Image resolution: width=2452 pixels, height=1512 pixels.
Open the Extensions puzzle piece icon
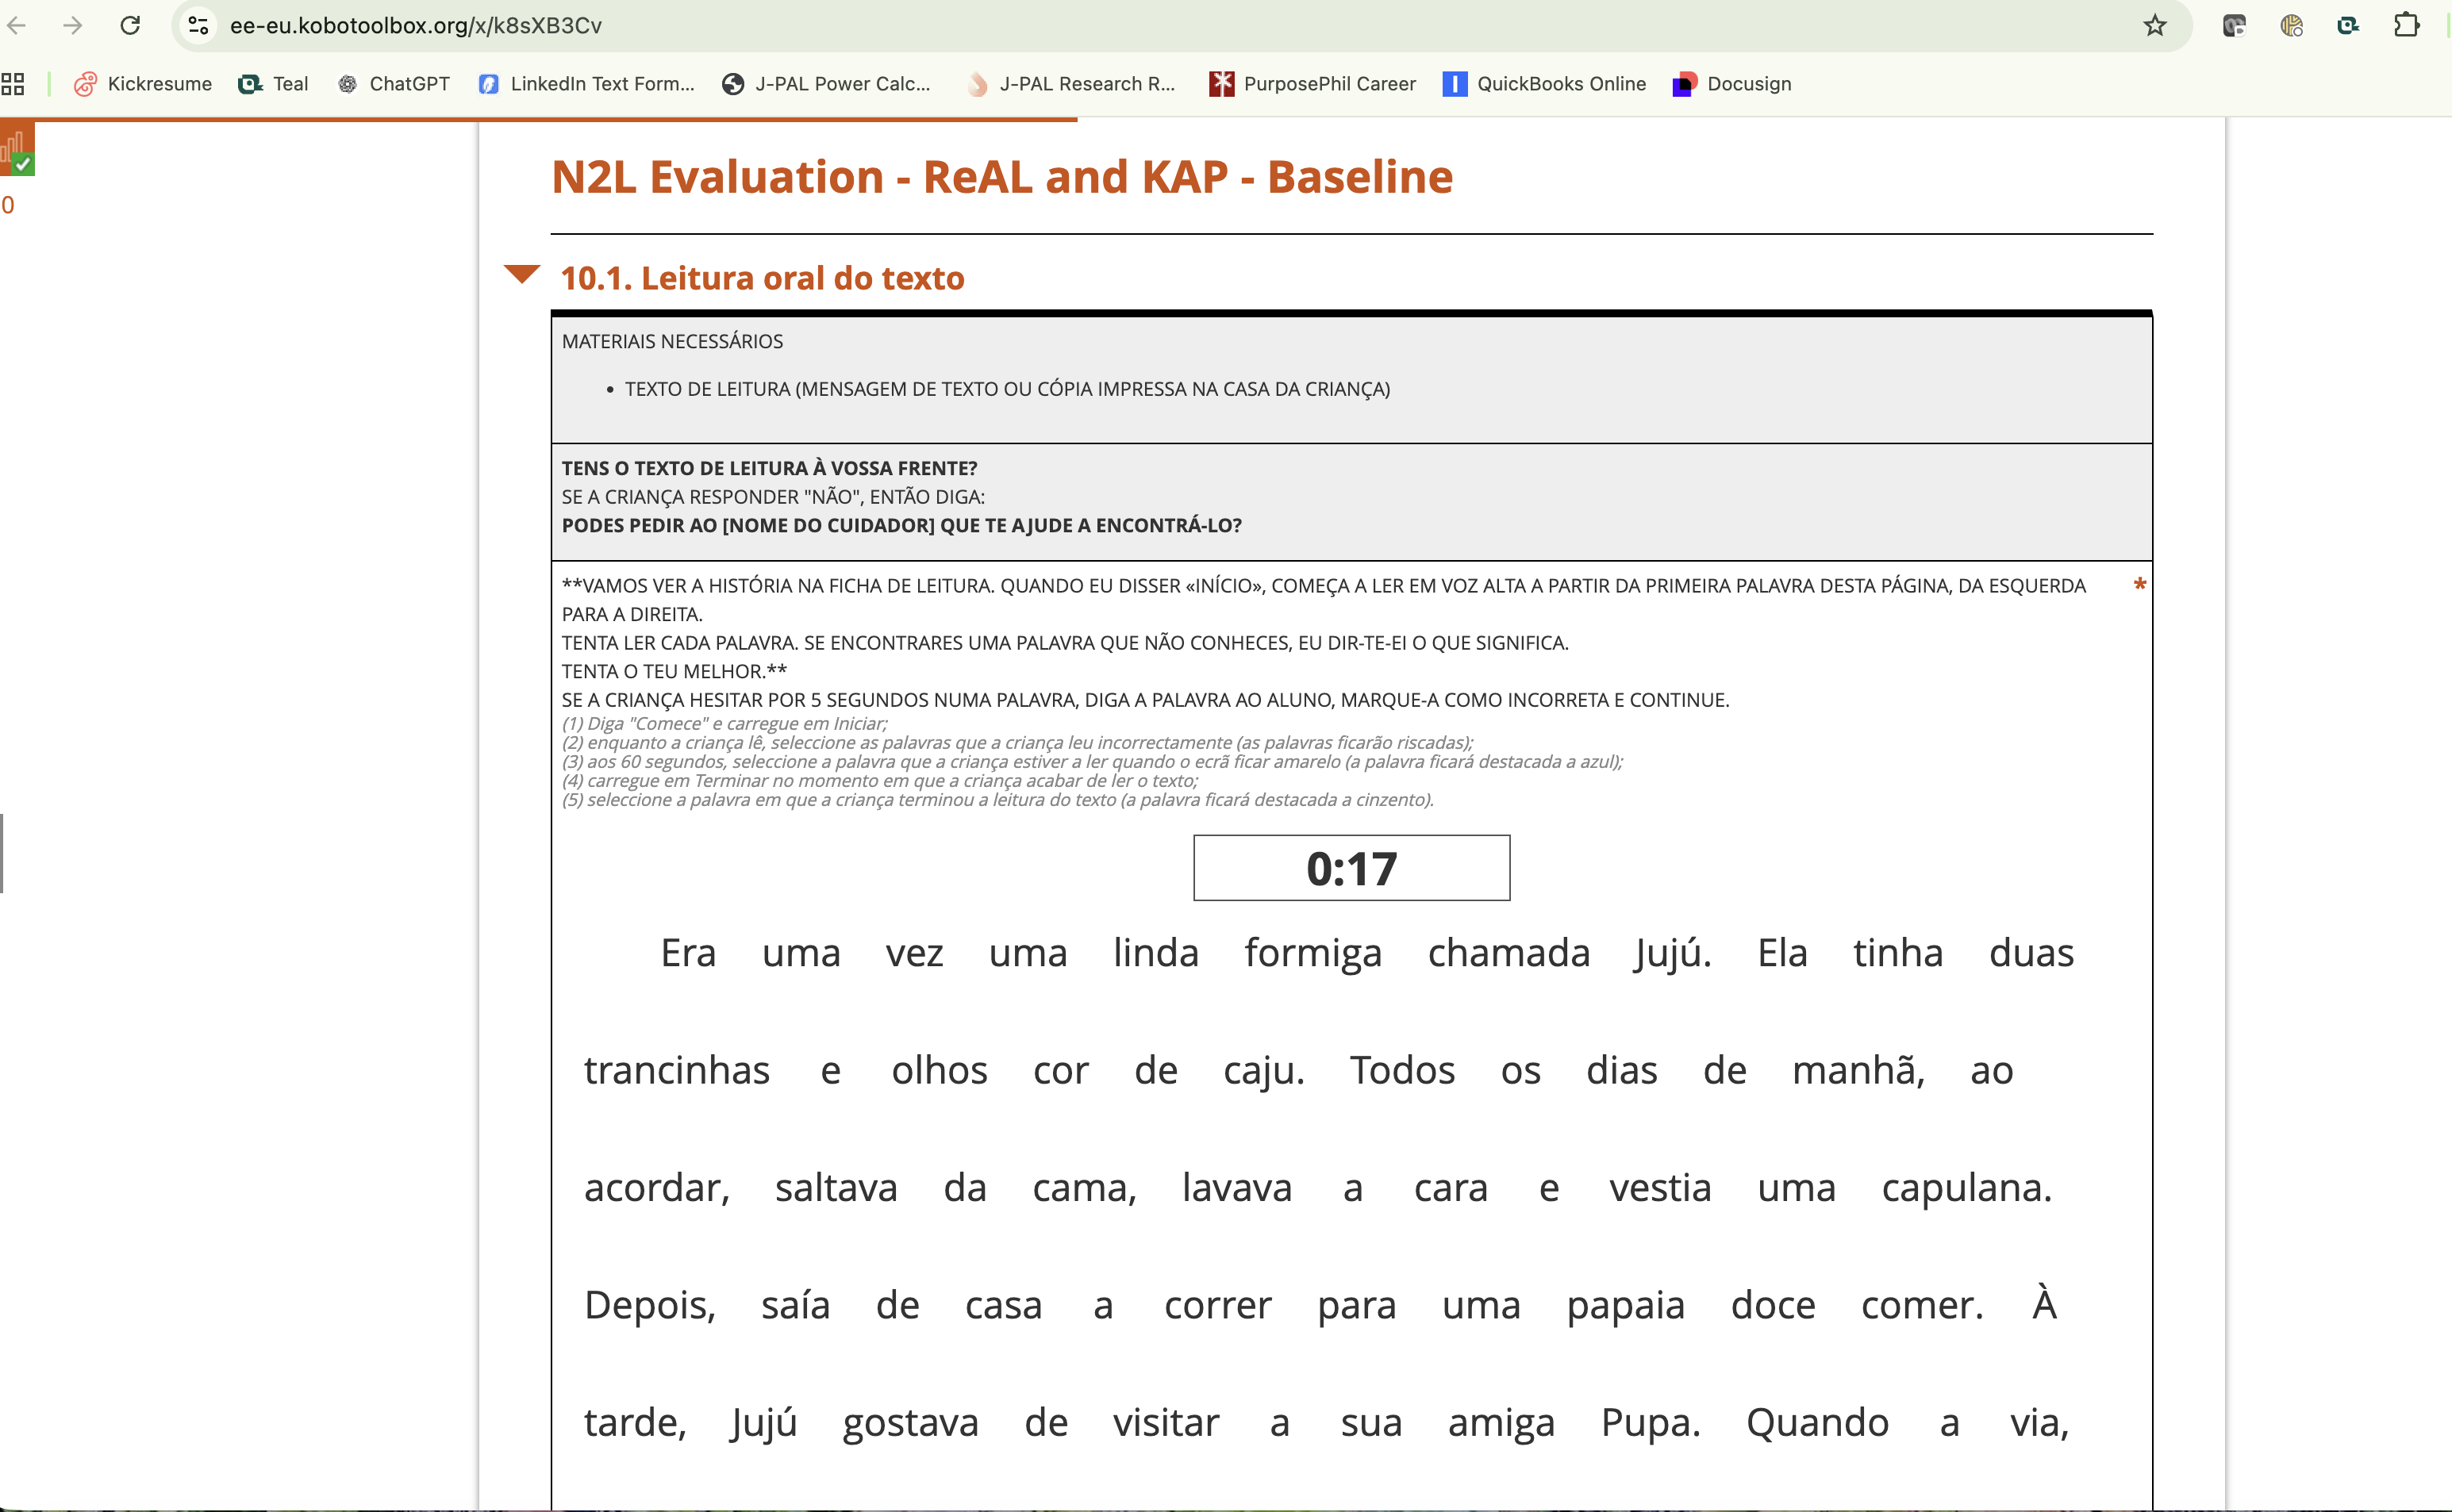coord(2406,25)
